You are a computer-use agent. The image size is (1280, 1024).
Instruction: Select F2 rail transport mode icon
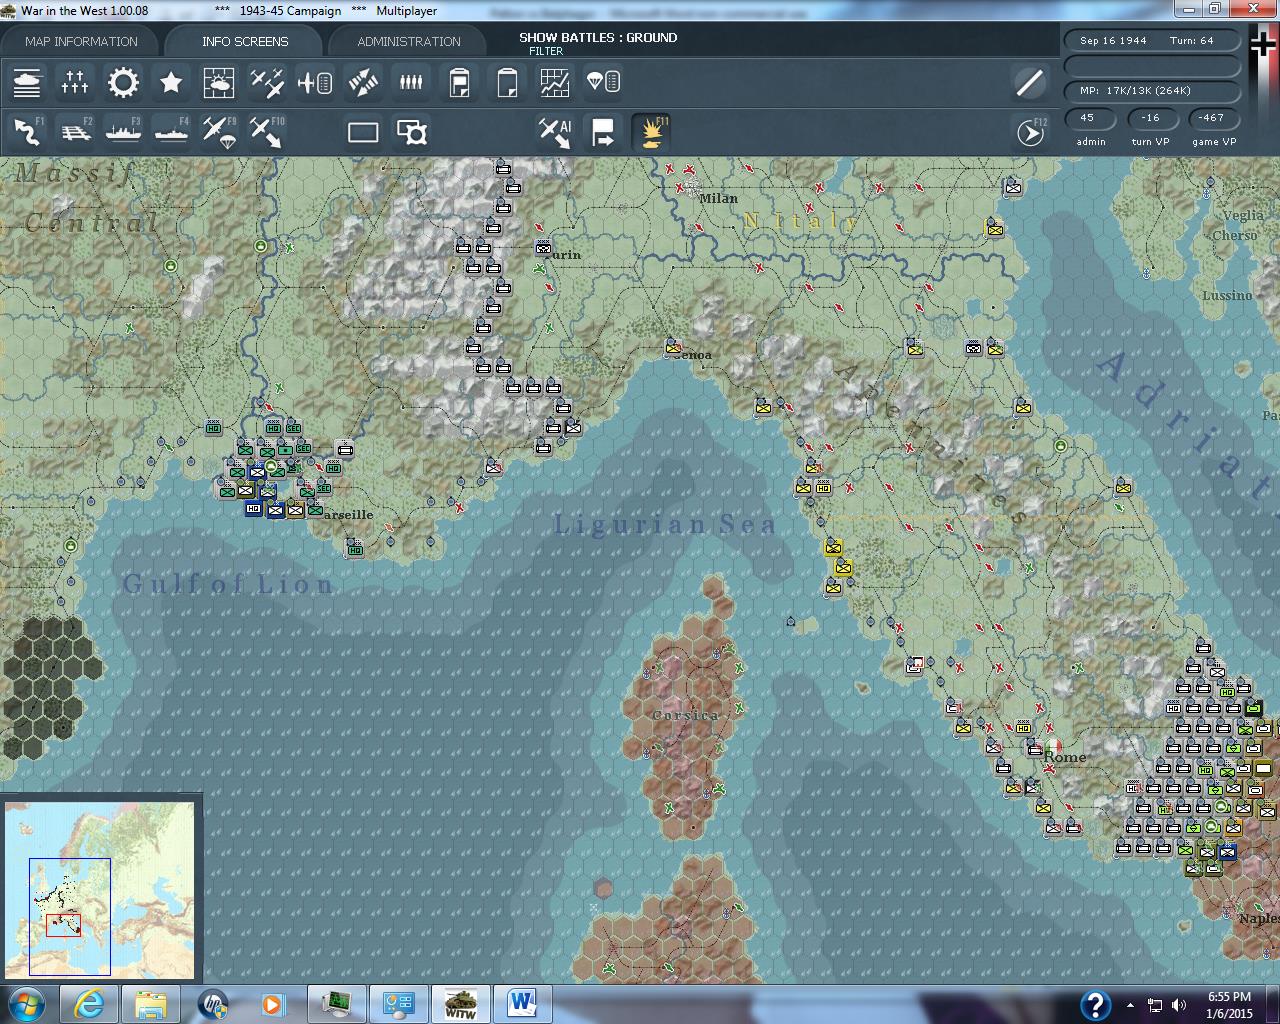point(75,132)
